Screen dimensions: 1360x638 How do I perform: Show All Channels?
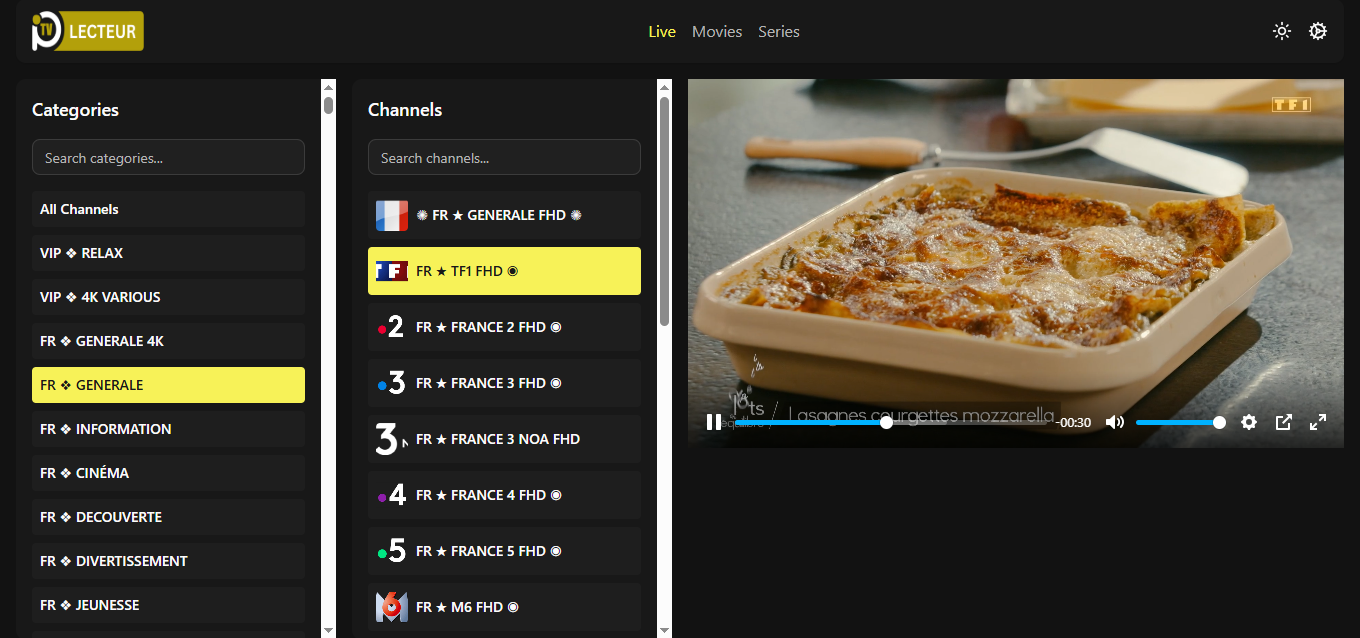click(x=168, y=208)
